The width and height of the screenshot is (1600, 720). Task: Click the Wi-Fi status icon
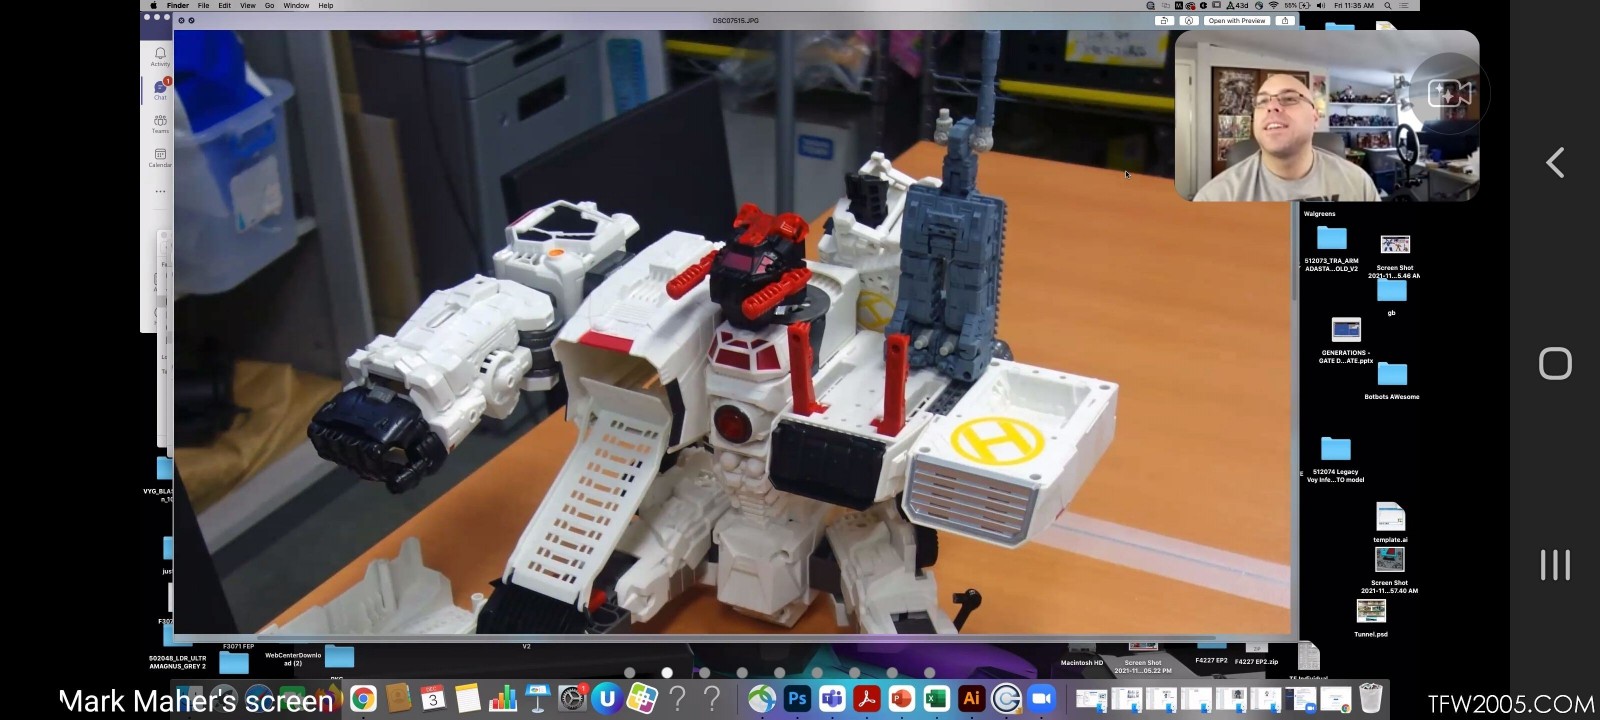pos(1273,5)
